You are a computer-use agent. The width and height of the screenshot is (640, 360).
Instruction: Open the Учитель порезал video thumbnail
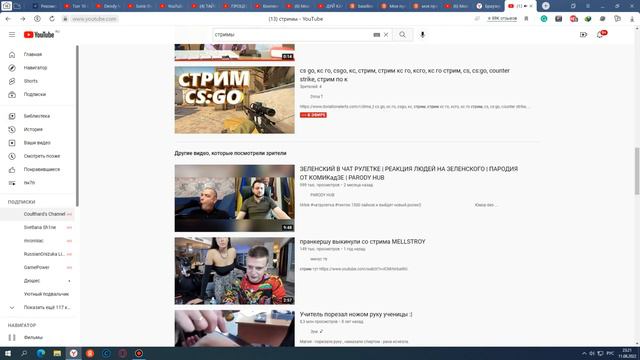click(x=235, y=329)
